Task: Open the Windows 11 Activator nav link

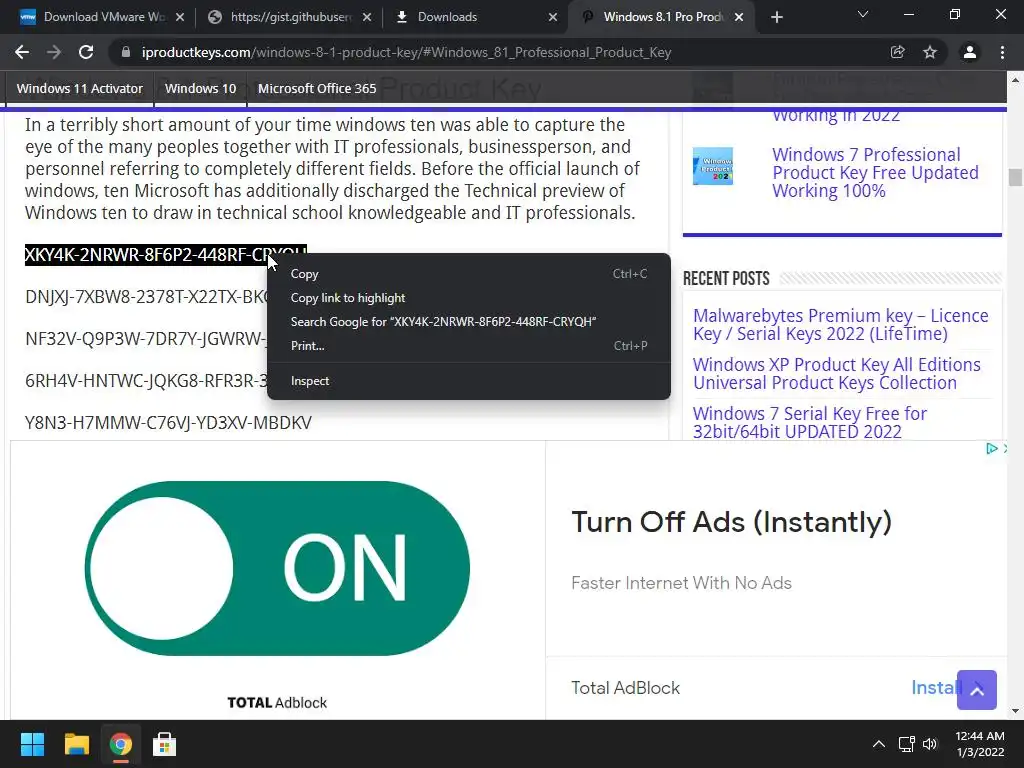Action: 80,88
